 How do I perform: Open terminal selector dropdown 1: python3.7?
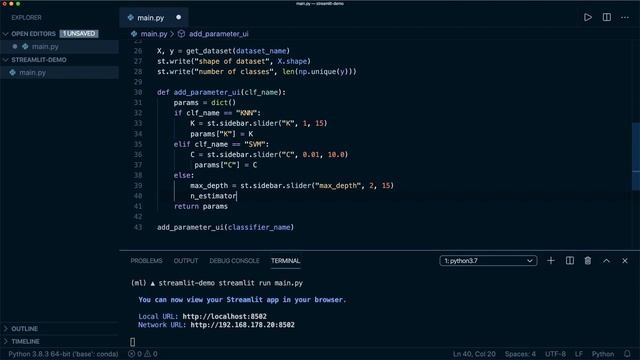(488, 260)
